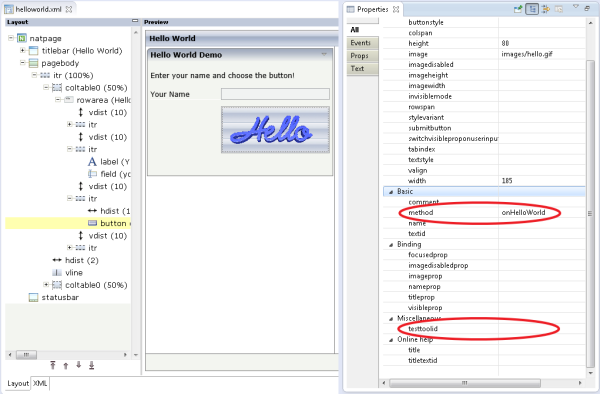Click the move-to-top arrow icon below layout tree
Viewport: 600px width, 394px height.
pos(53,365)
